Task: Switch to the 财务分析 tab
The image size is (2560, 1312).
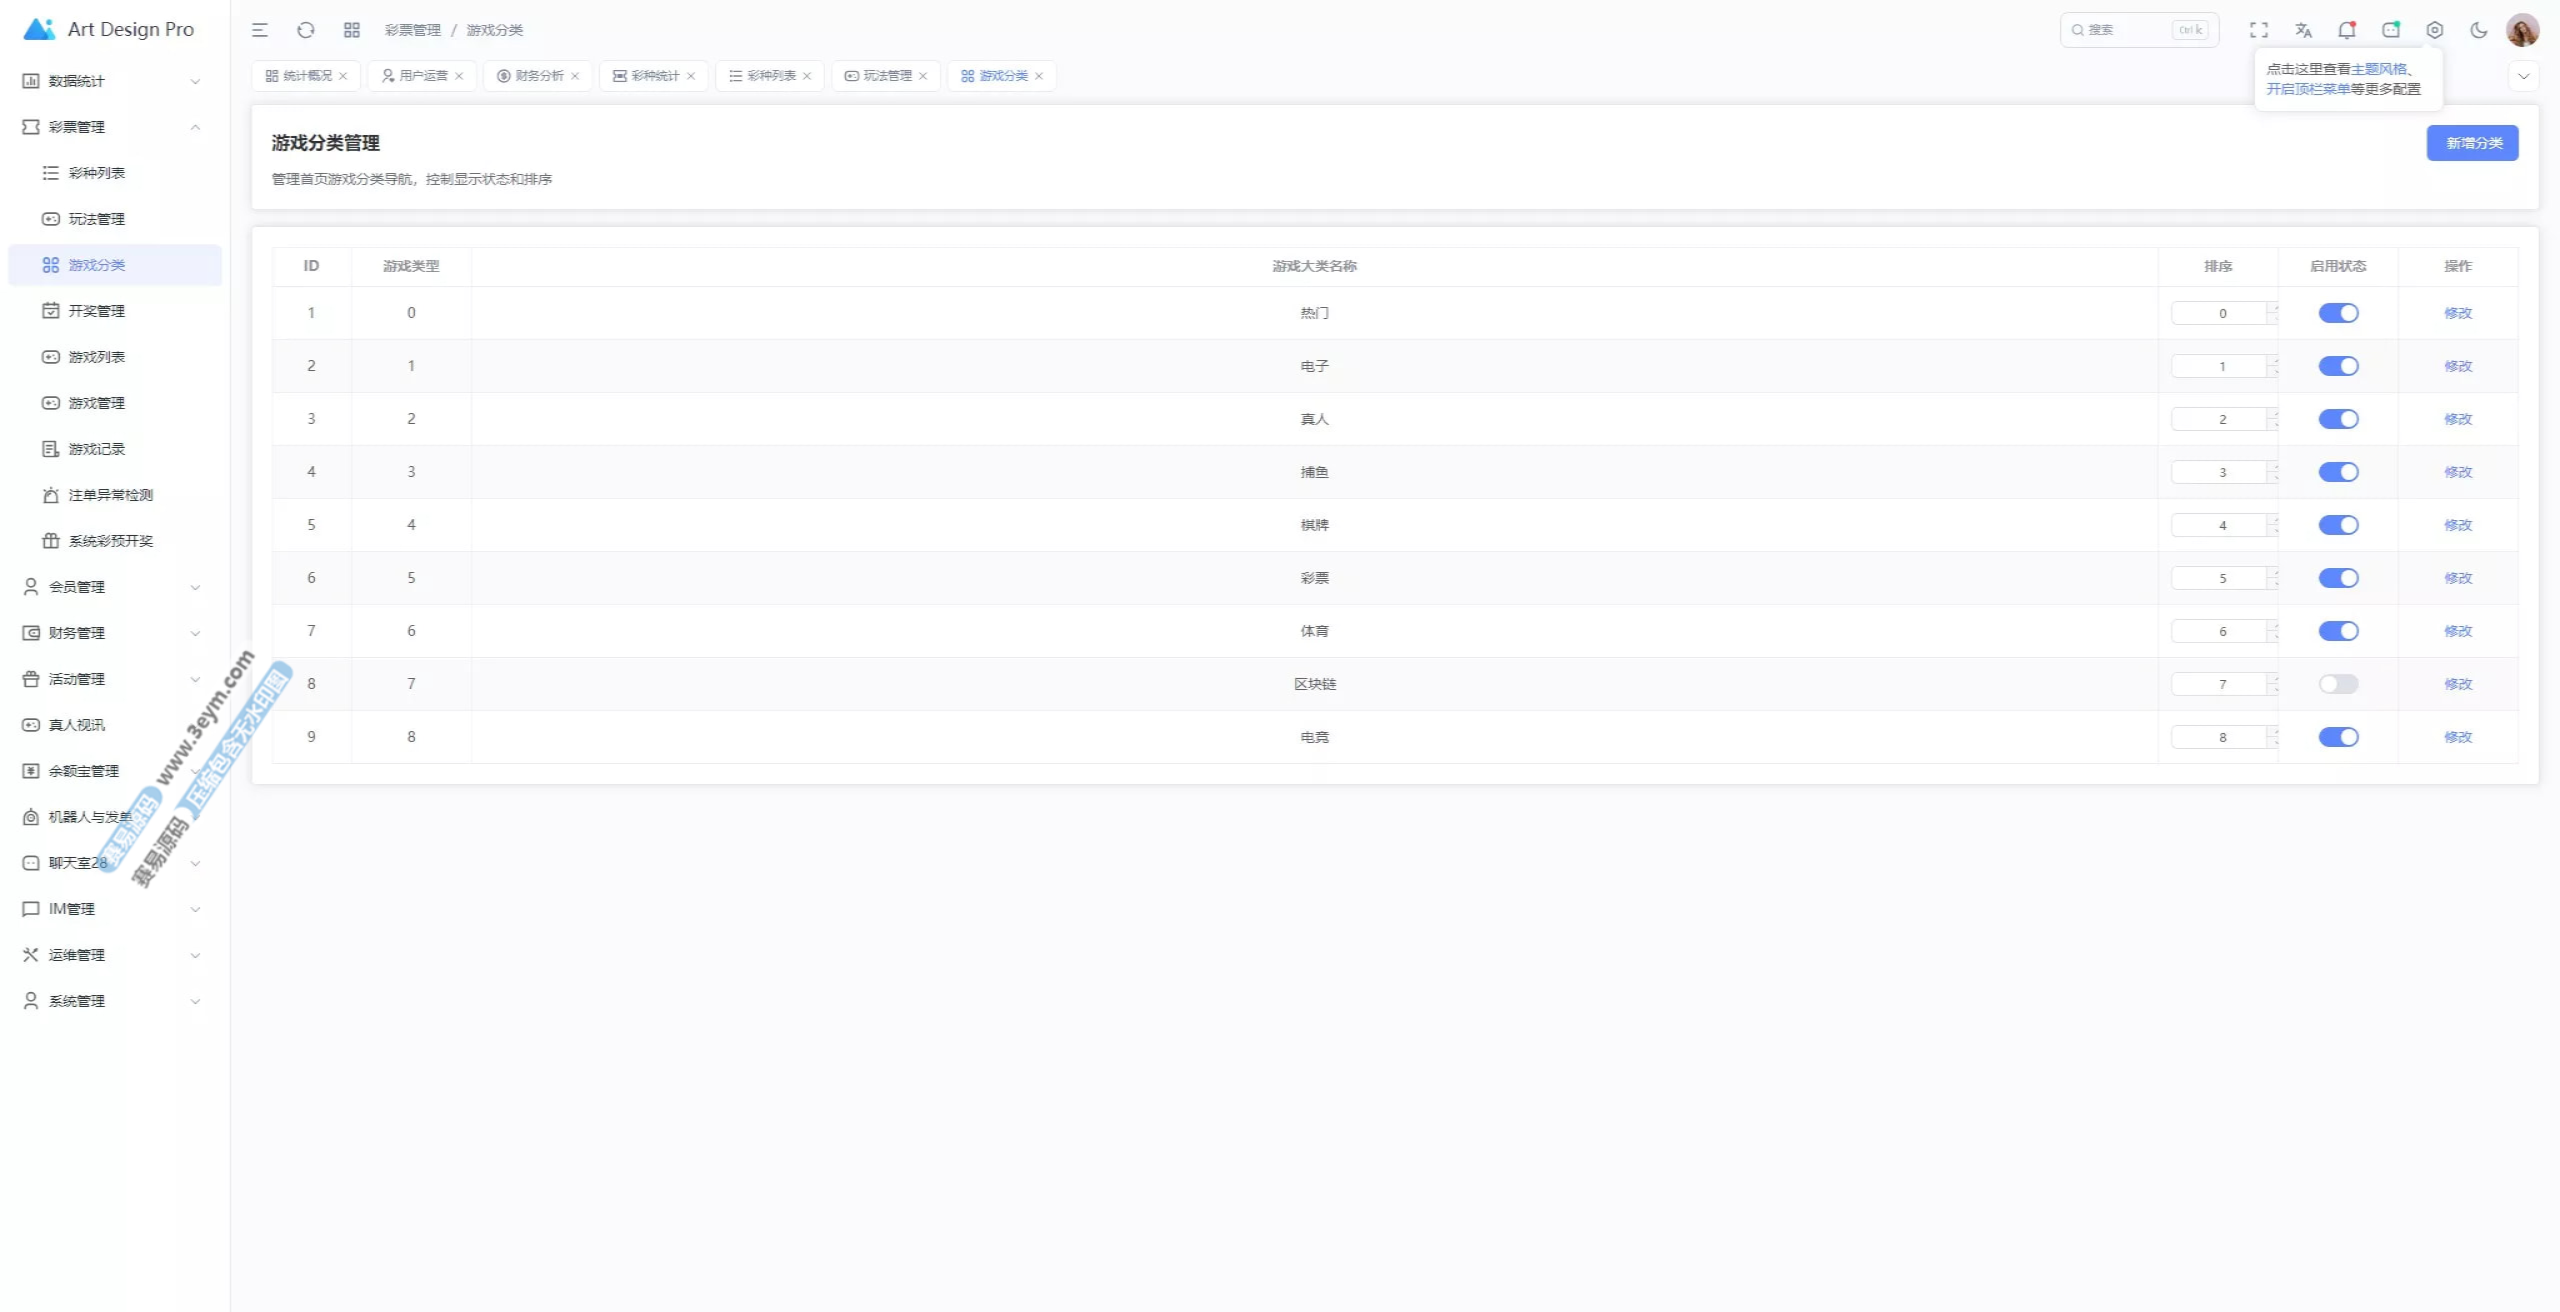Action: [539, 76]
